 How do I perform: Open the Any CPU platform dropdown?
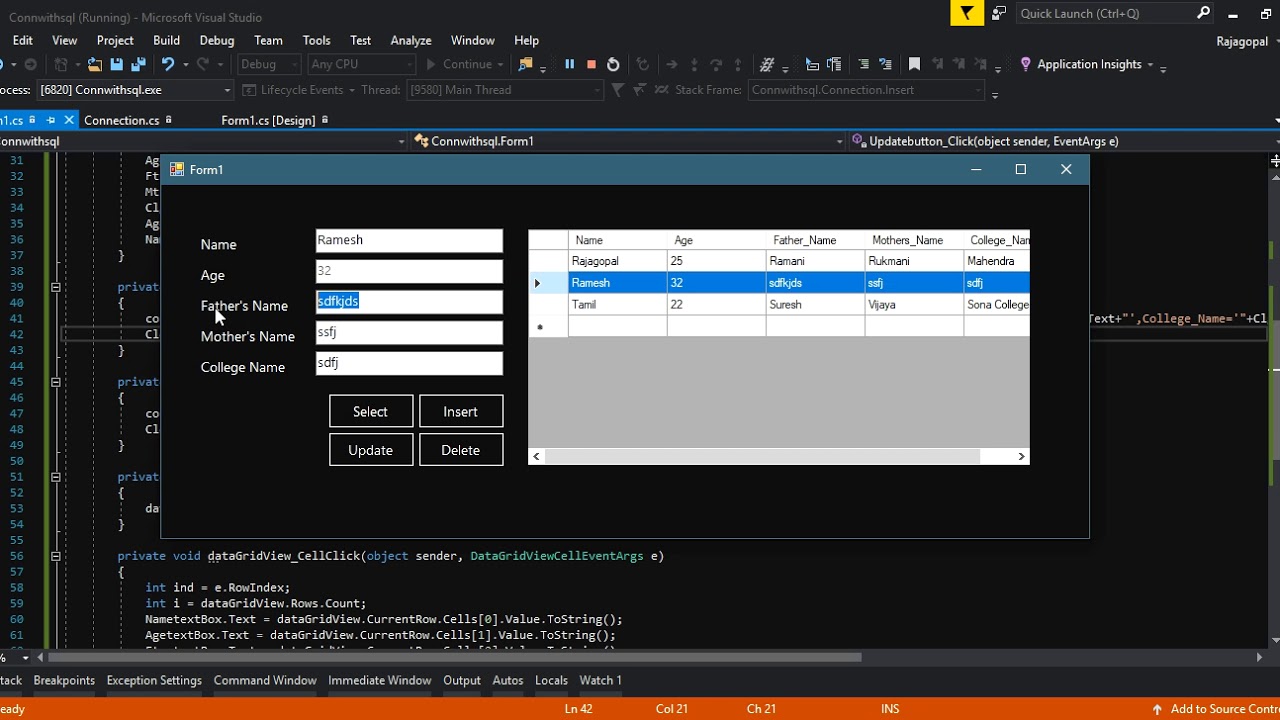(361, 64)
